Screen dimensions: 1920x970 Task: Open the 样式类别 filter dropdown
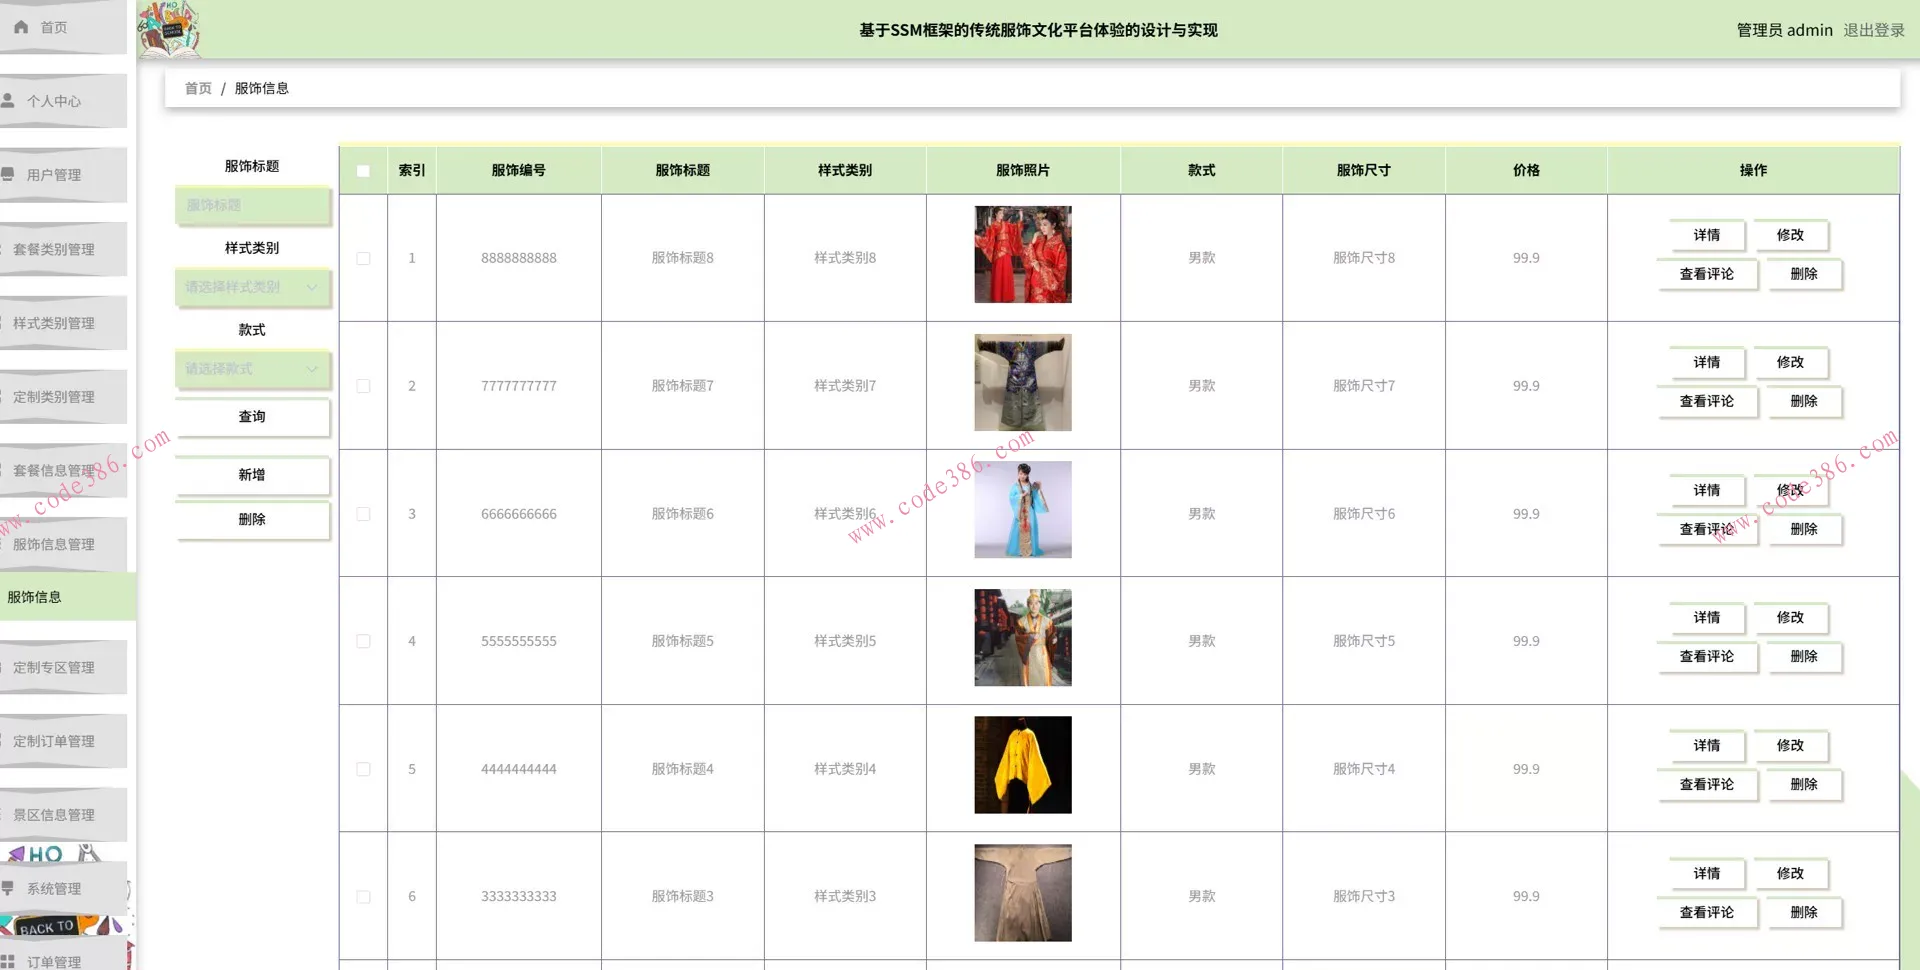(252, 287)
